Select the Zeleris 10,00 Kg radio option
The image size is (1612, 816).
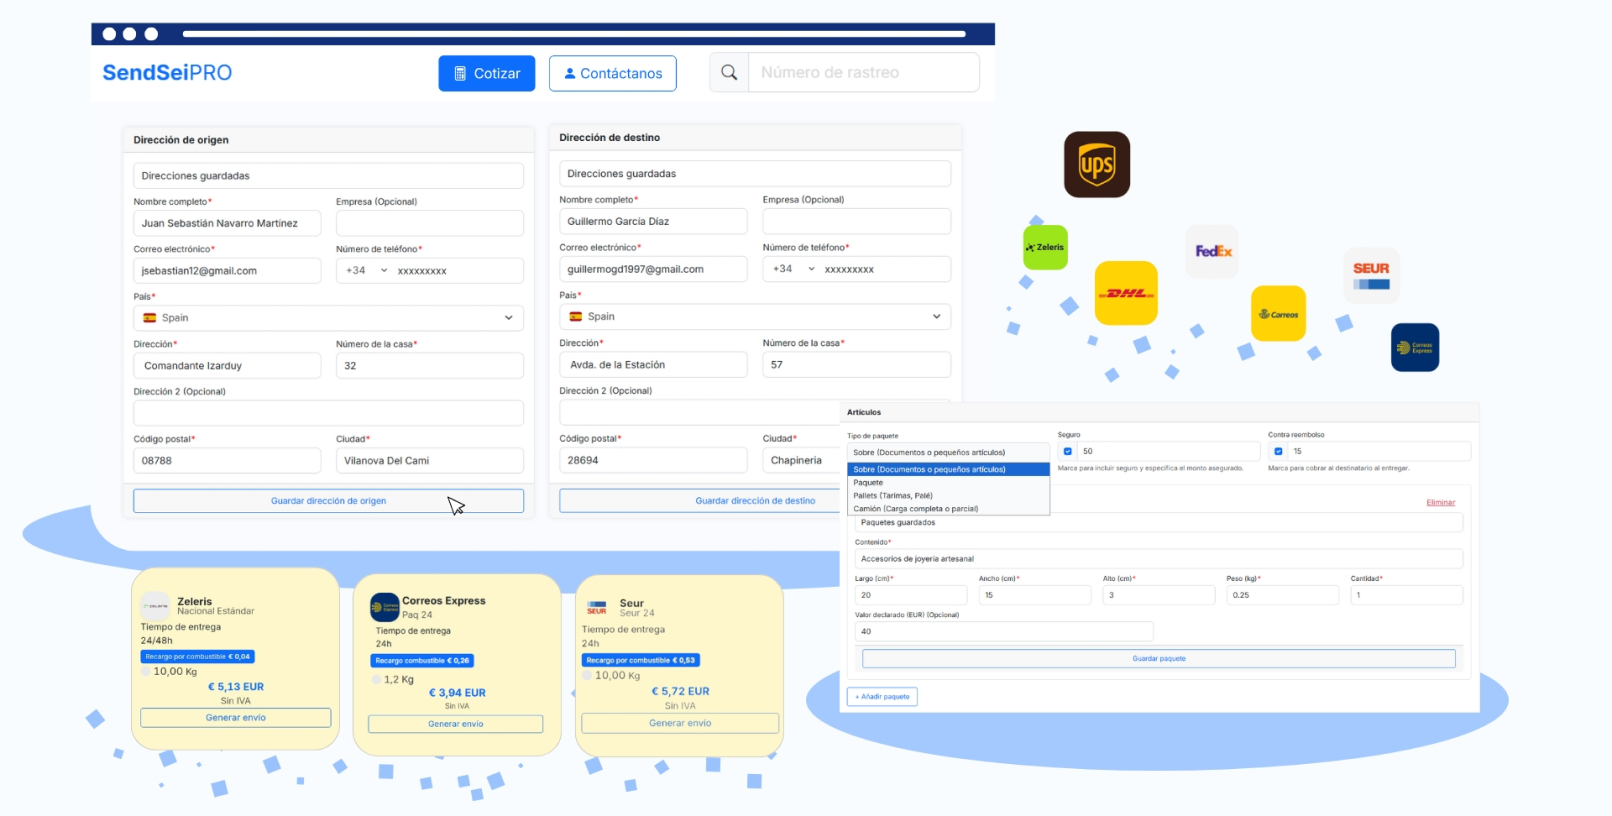coord(146,672)
